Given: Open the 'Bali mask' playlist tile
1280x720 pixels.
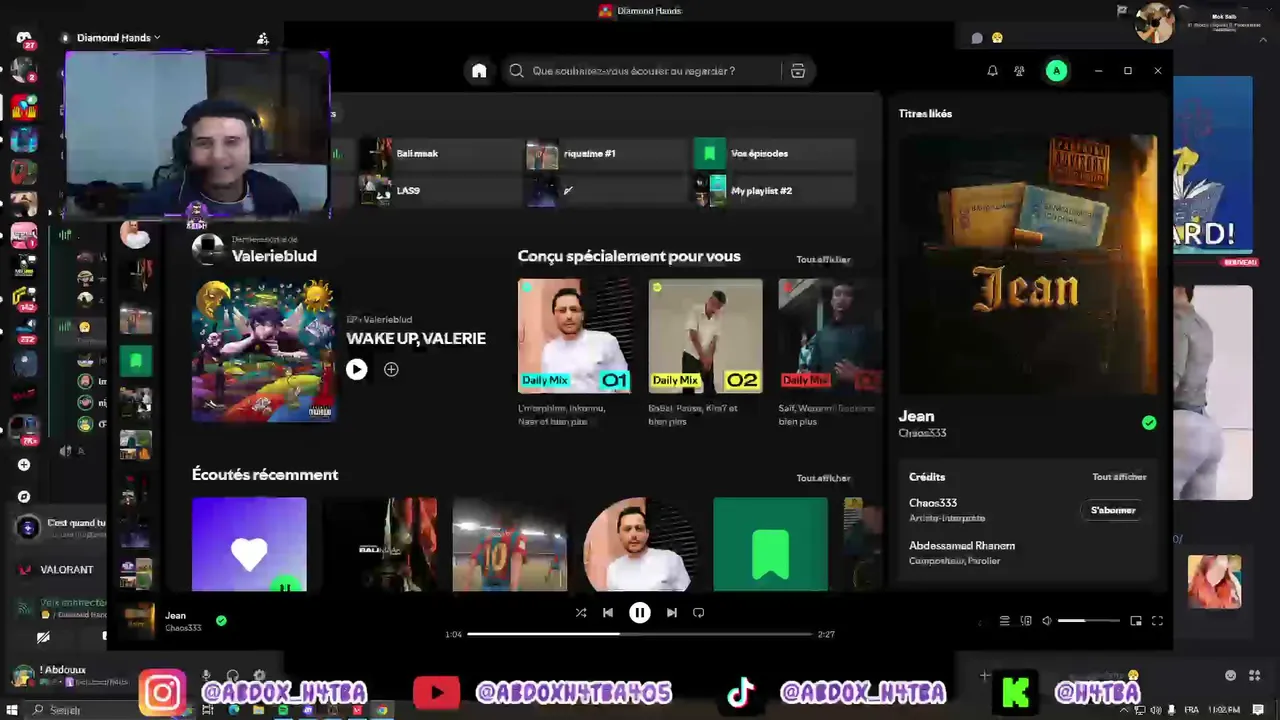Looking at the screenshot, I should point(440,154).
